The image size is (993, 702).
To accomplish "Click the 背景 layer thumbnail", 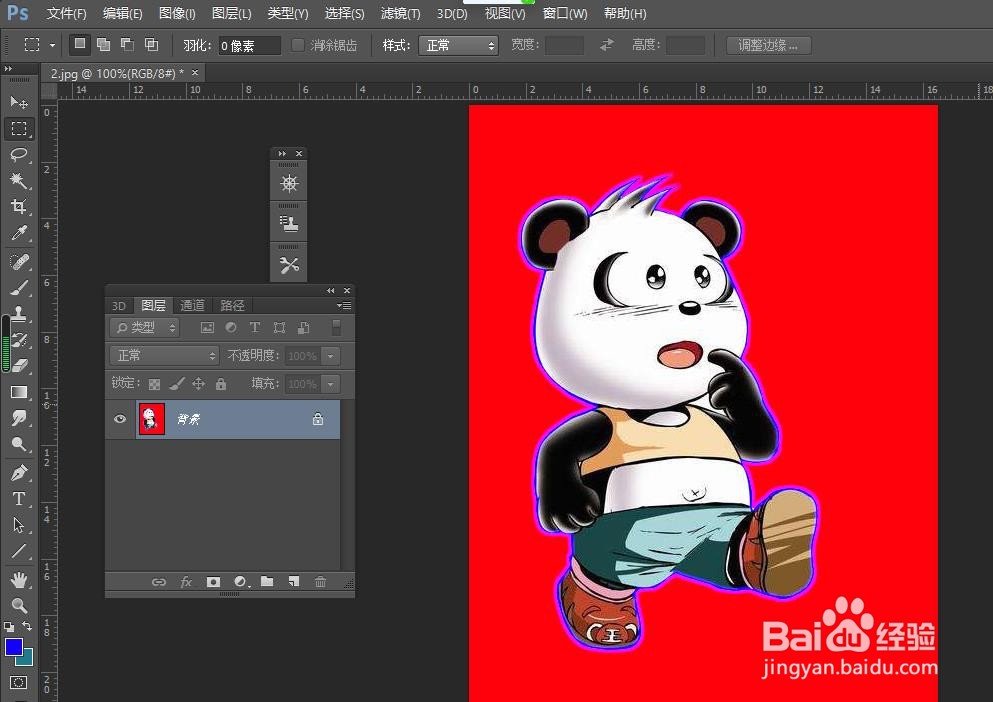I will coord(151,419).
